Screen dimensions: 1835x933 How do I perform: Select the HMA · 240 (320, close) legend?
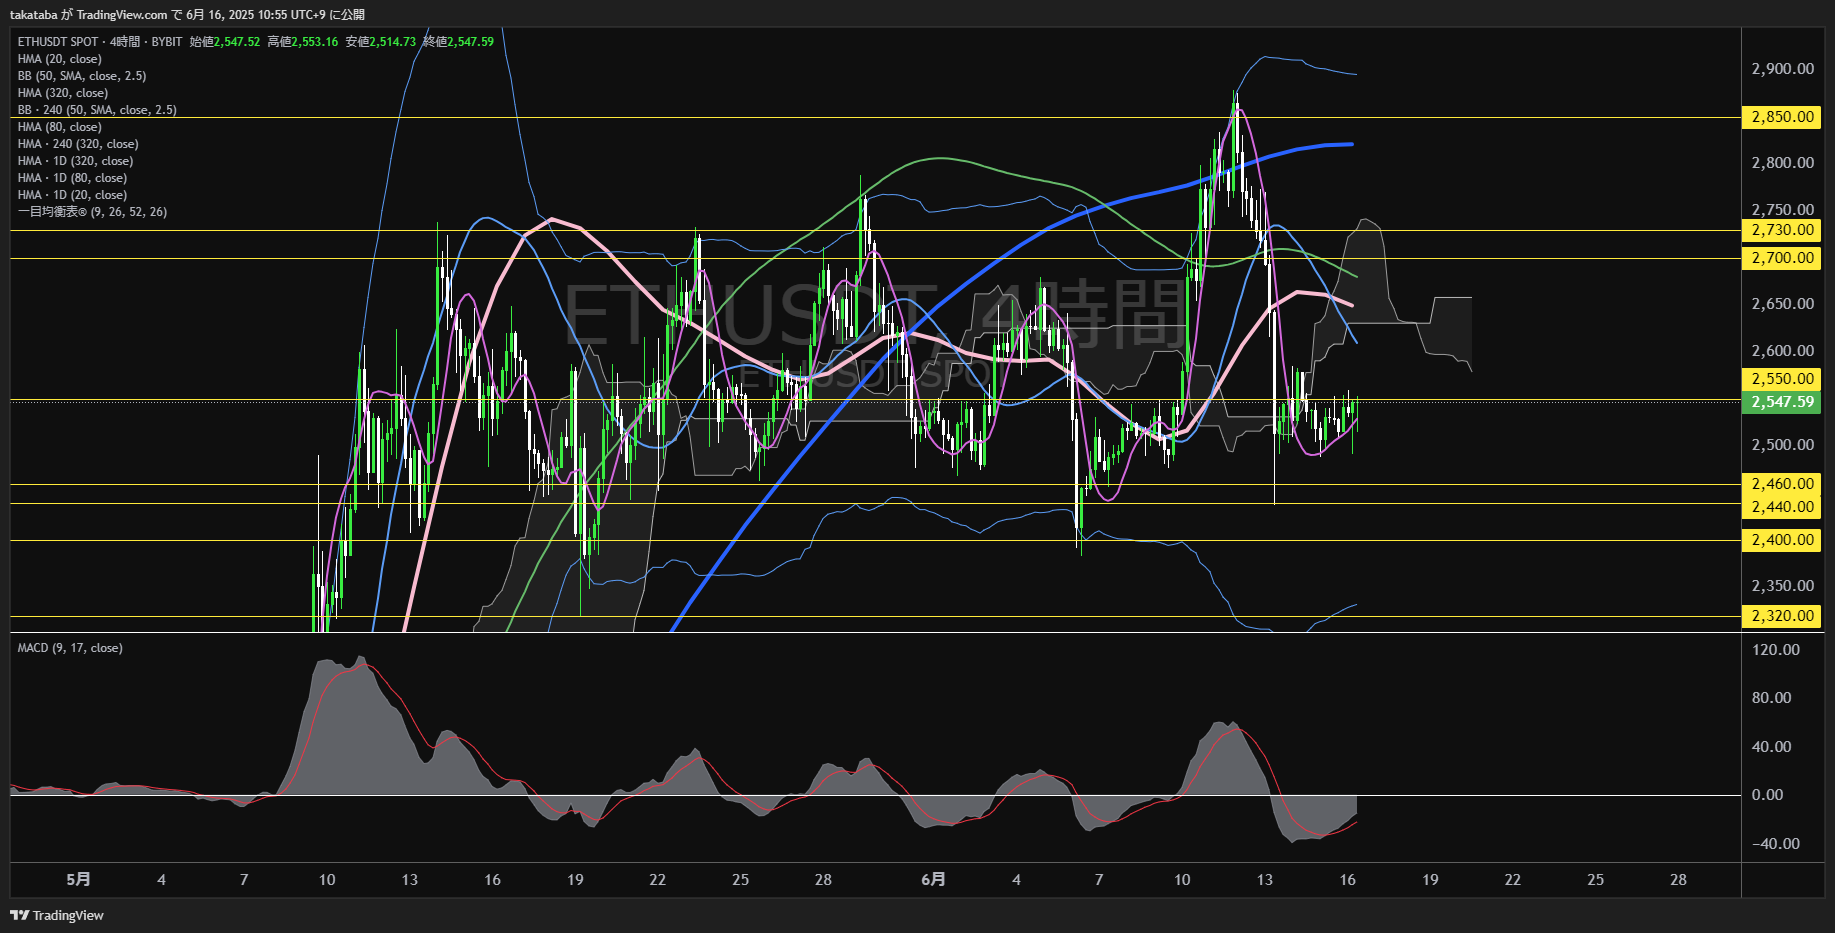[x=78, y=144]
